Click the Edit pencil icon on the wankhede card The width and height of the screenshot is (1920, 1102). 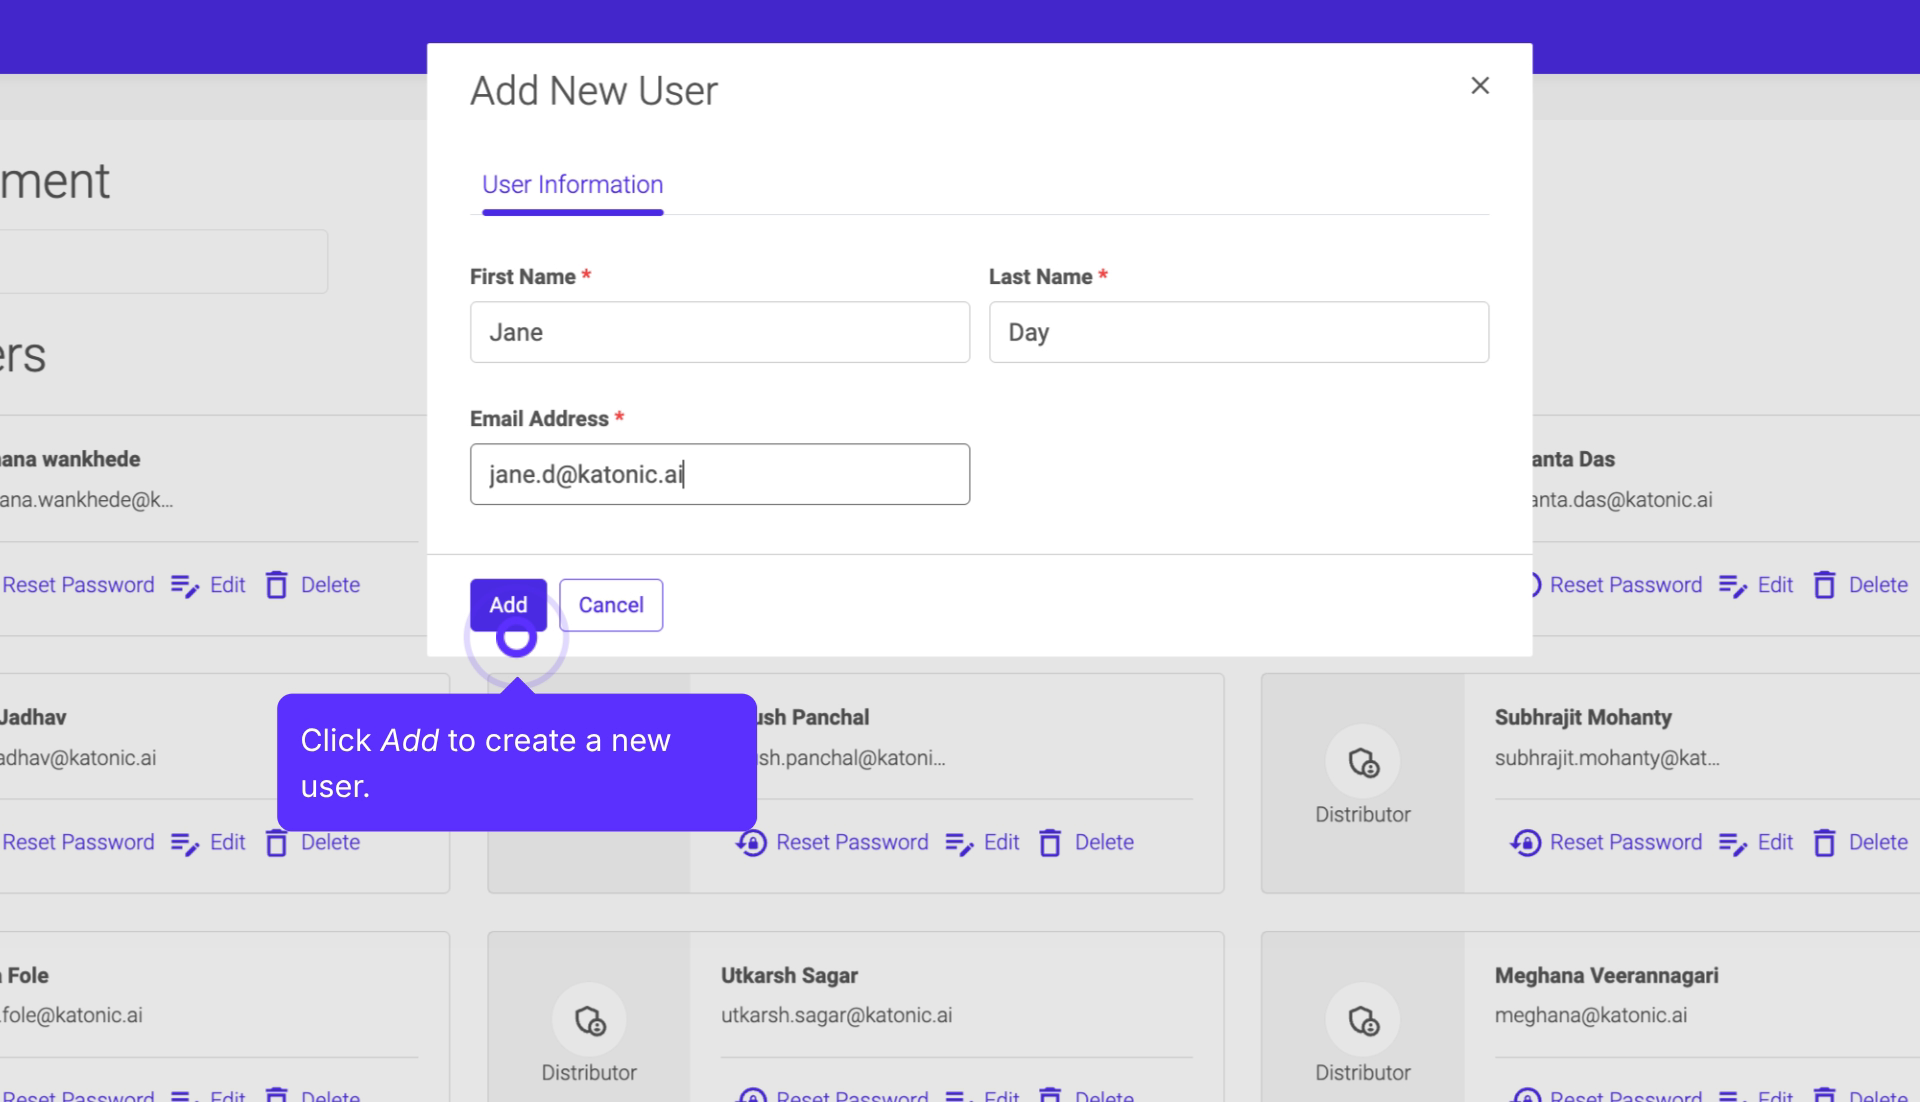pyautogui.click(x=184, y=584)
